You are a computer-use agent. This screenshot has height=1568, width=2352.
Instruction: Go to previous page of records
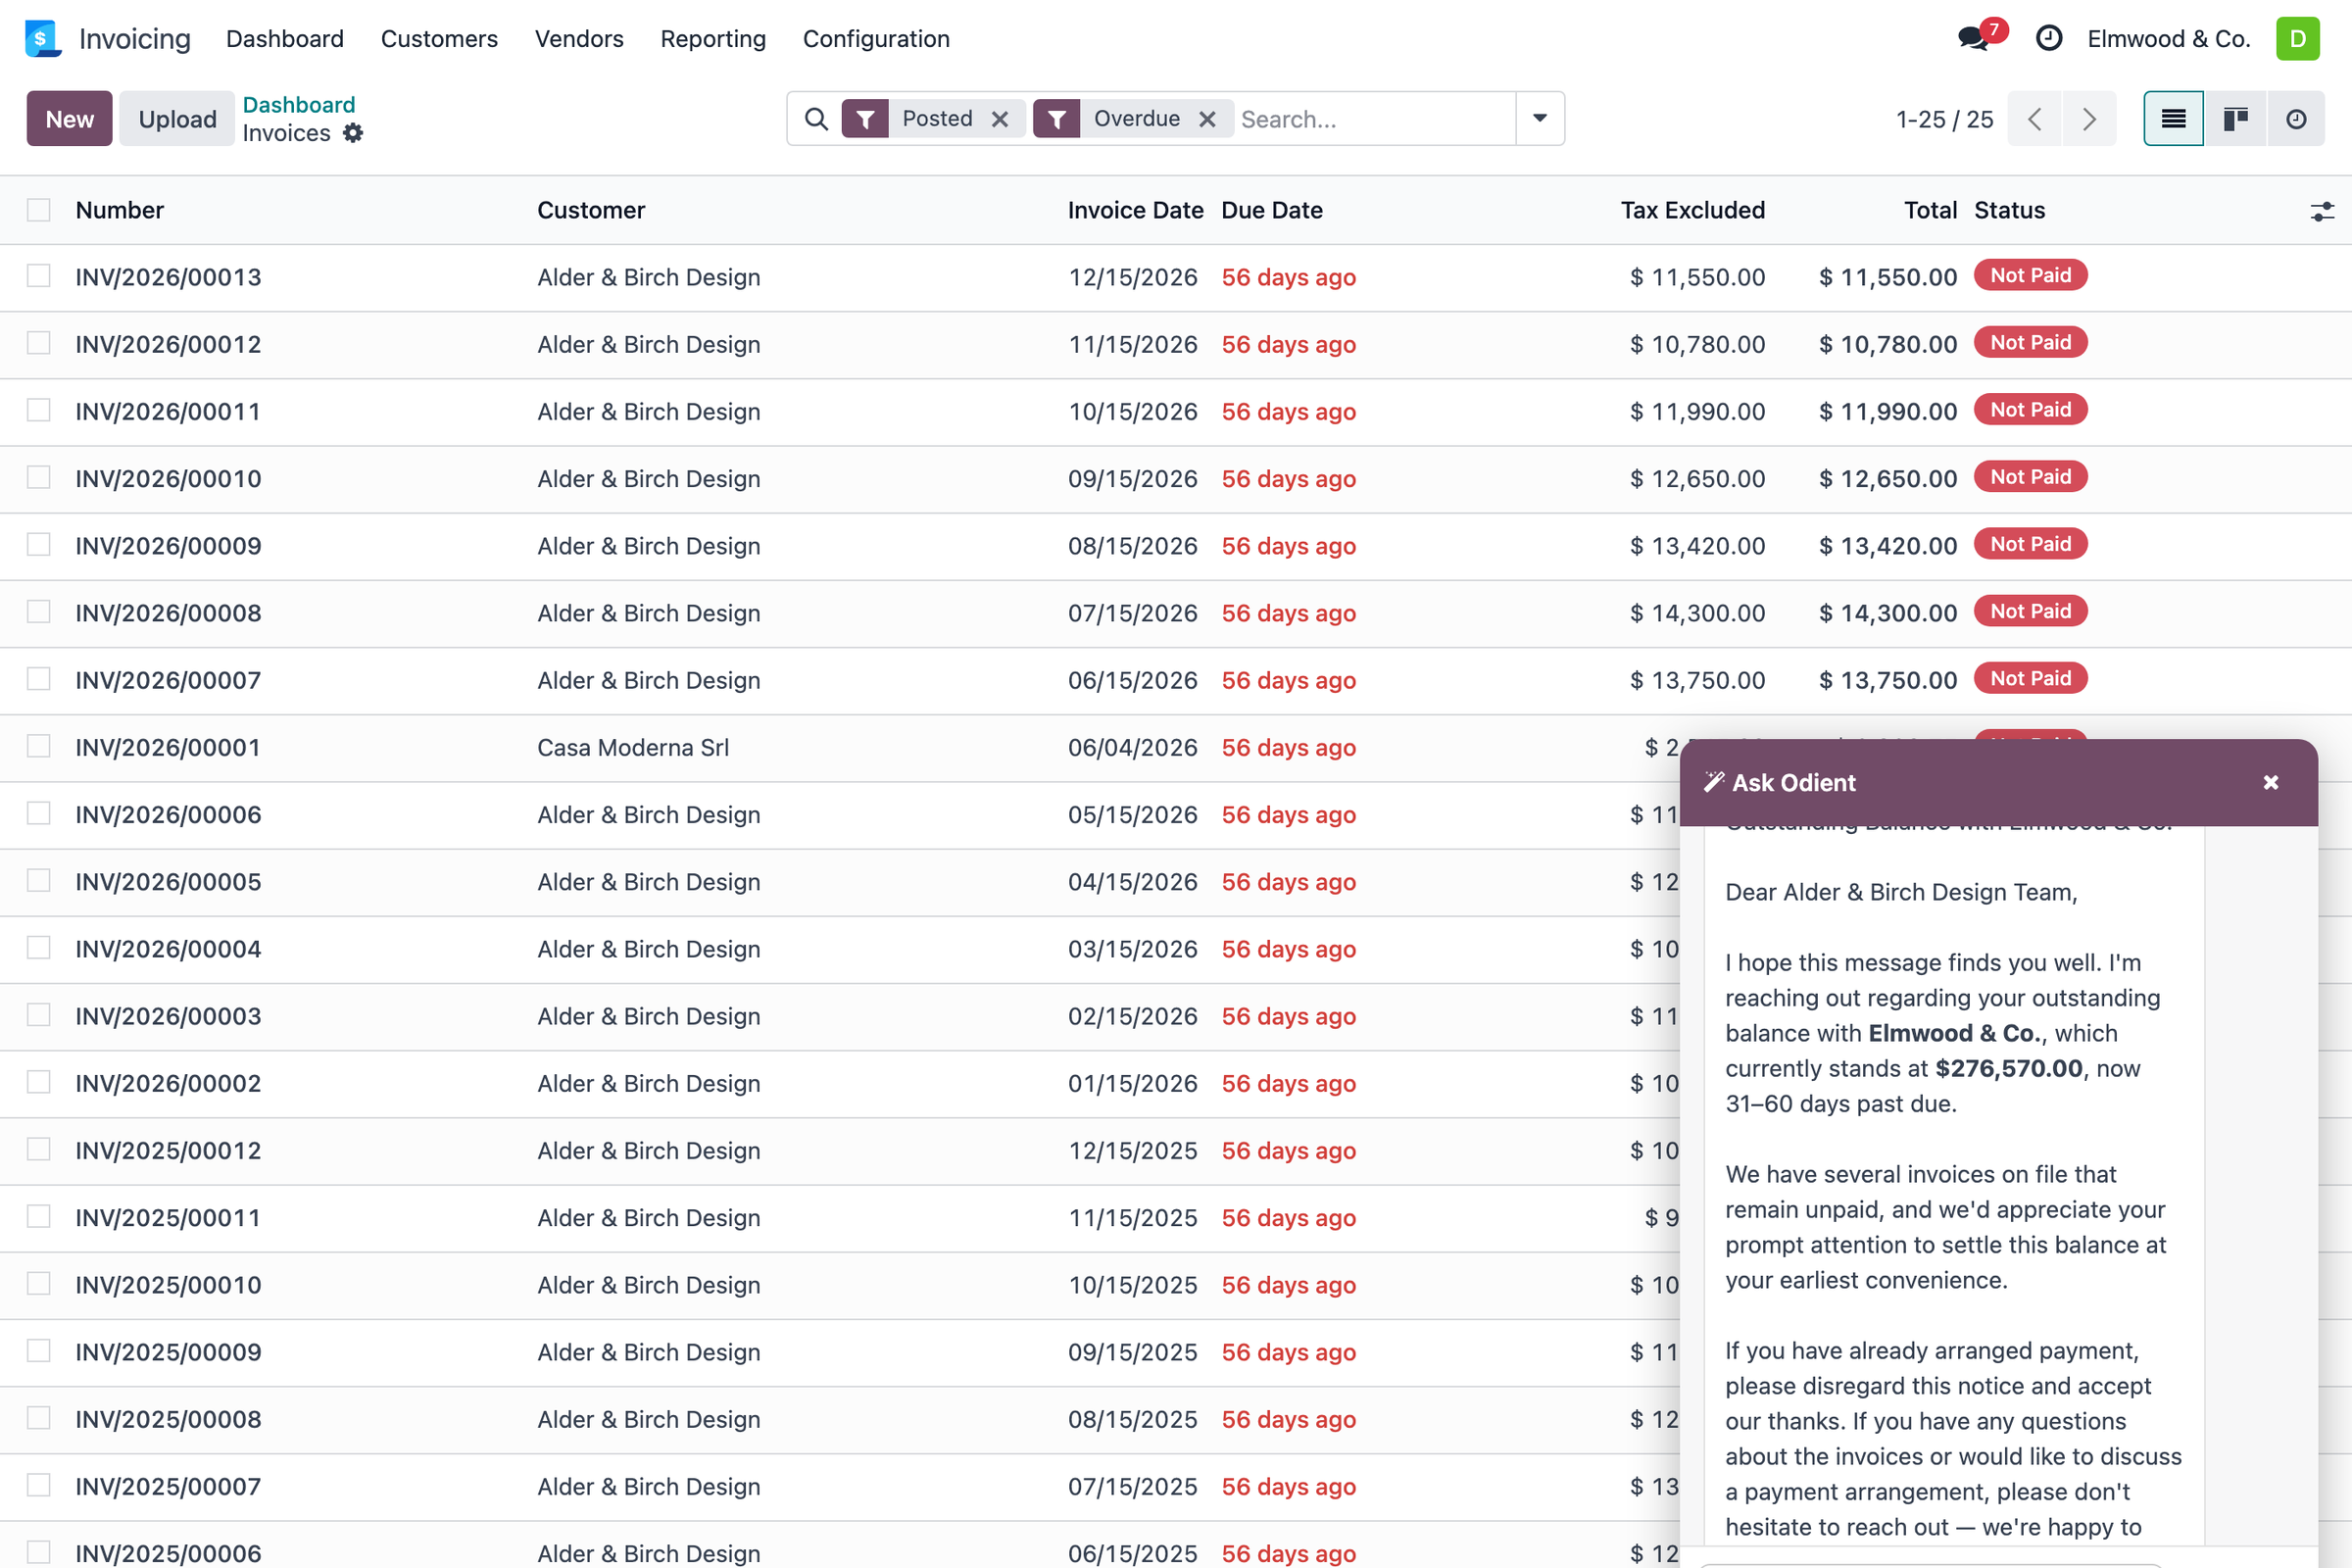click(2034, 119)
